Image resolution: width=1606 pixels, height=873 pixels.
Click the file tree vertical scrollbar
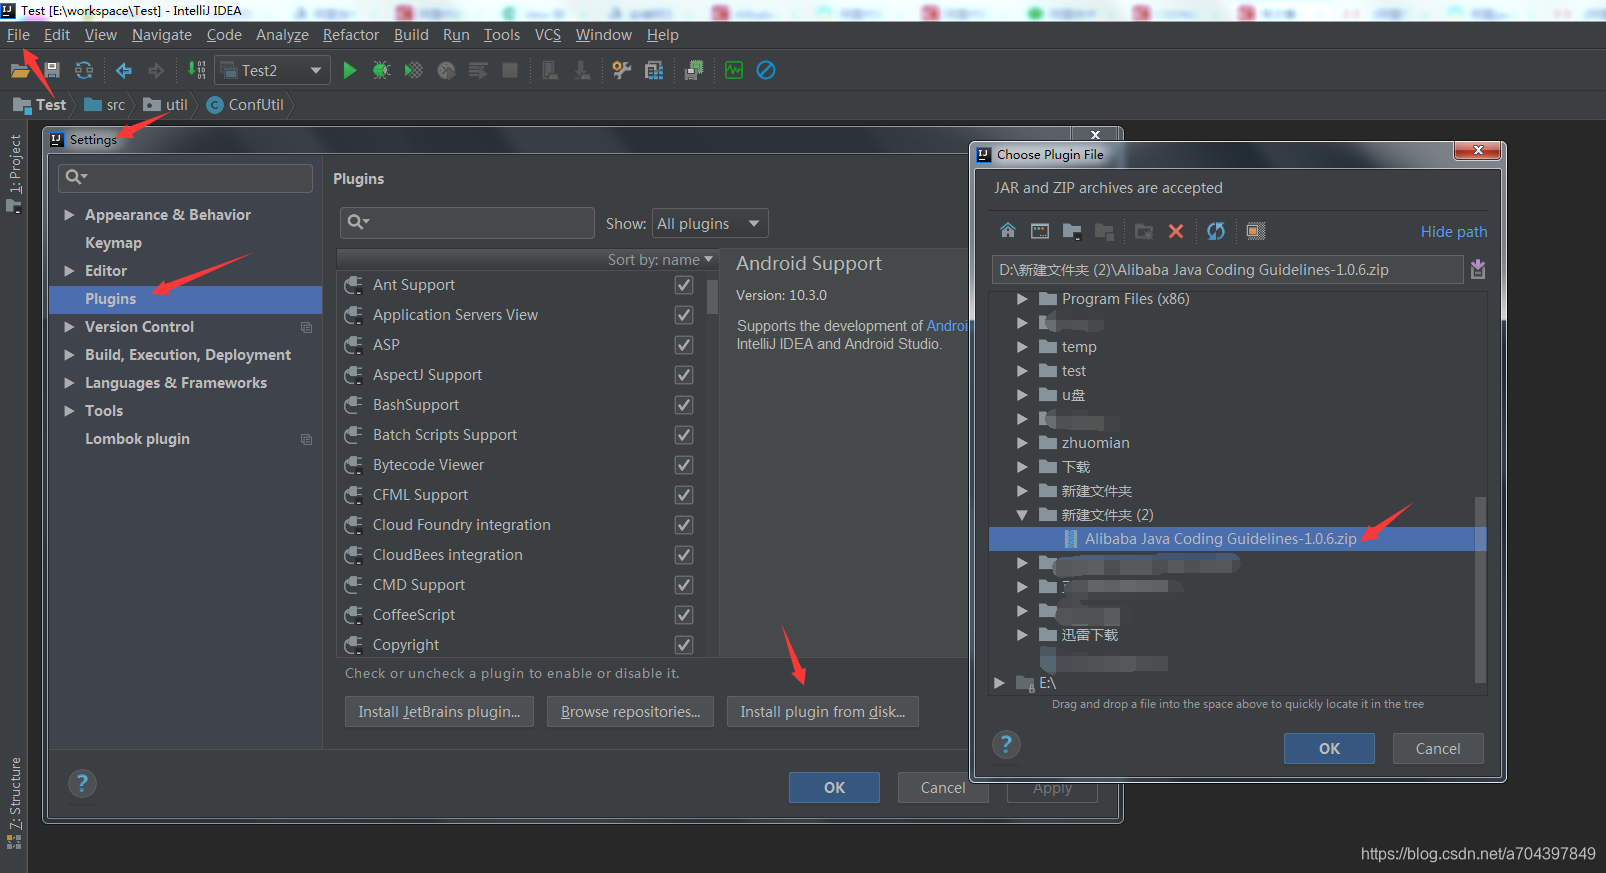pyautogui.click(x=1480, y=590)
